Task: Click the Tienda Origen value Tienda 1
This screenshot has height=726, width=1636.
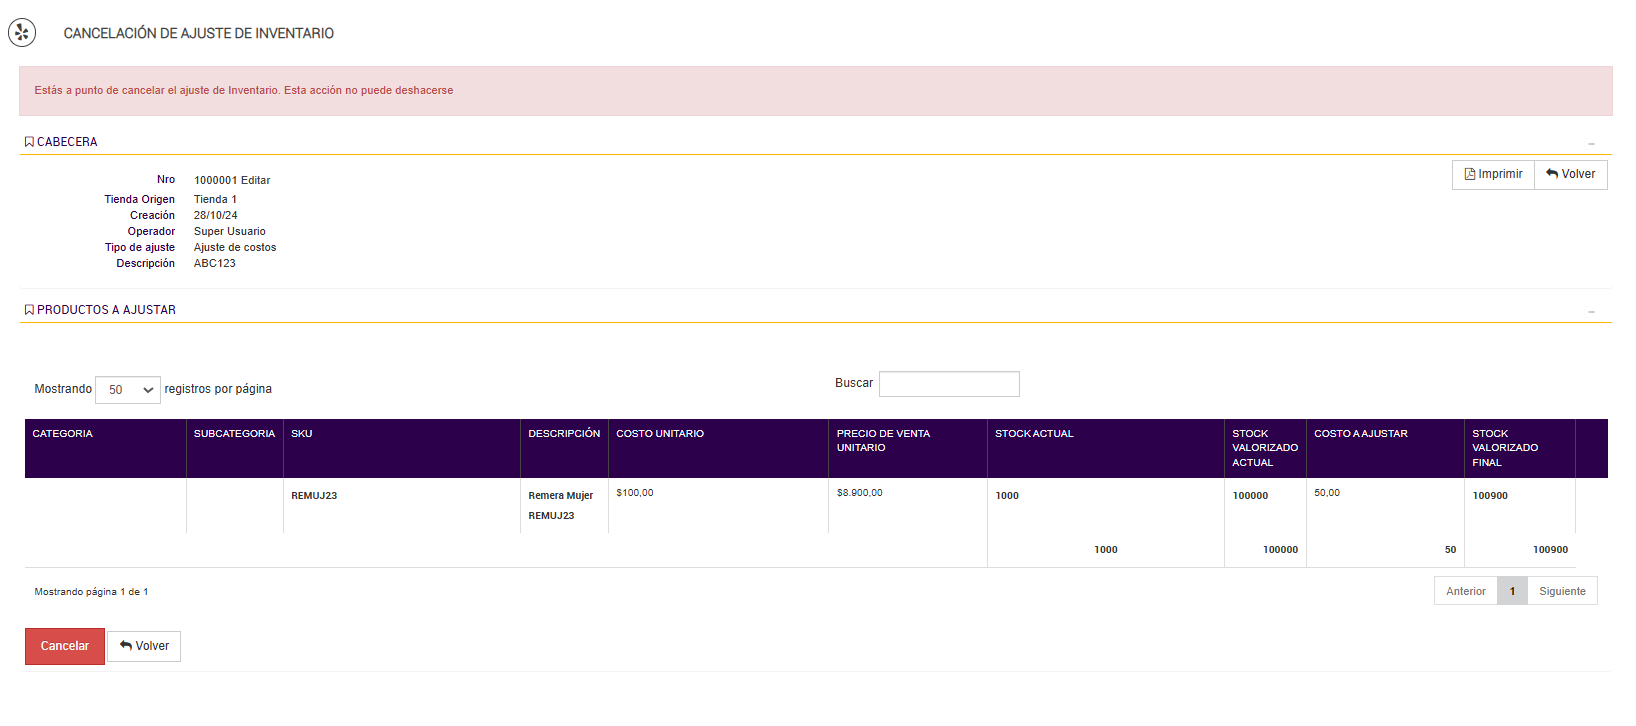Action: [x=215, y=200]
